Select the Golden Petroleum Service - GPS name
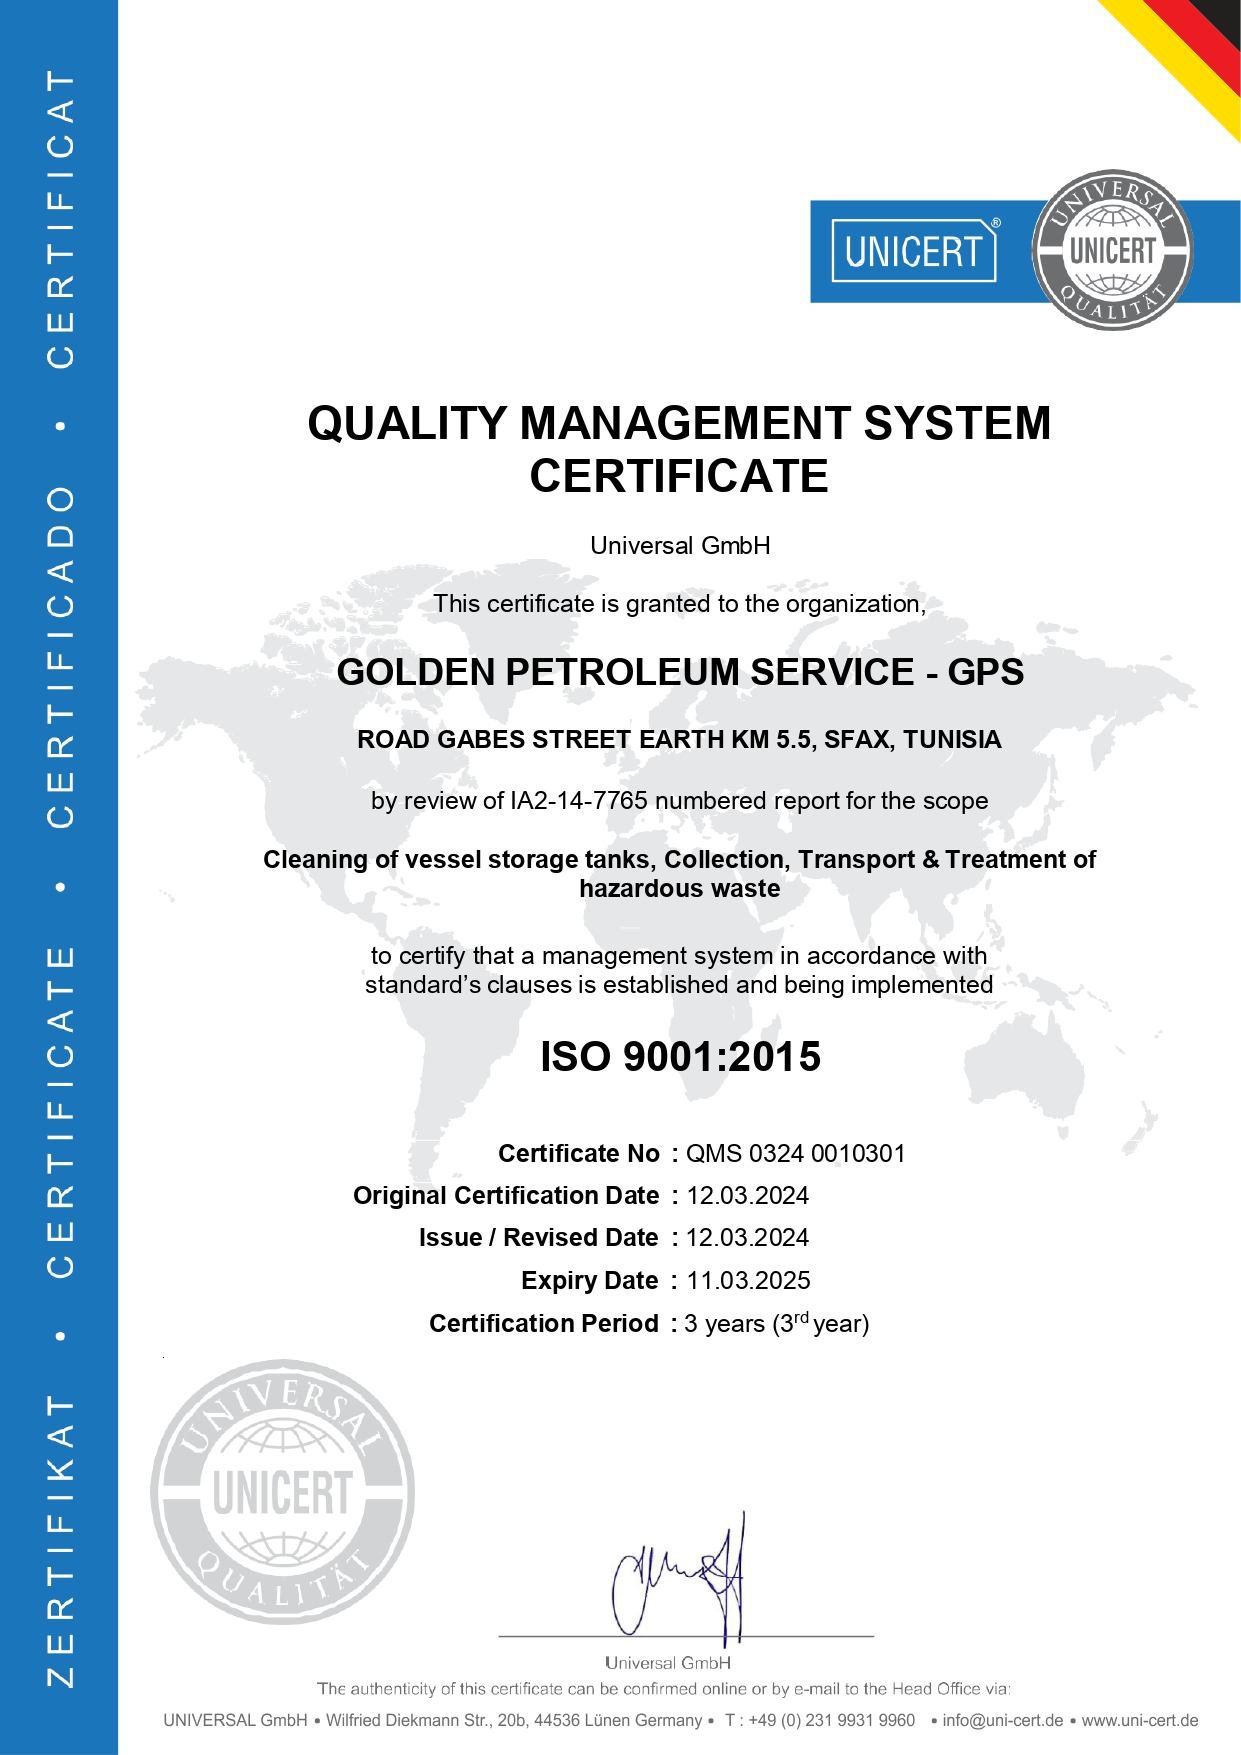The height and width of the screenshot is (1755, 1241). coord(680,672)
